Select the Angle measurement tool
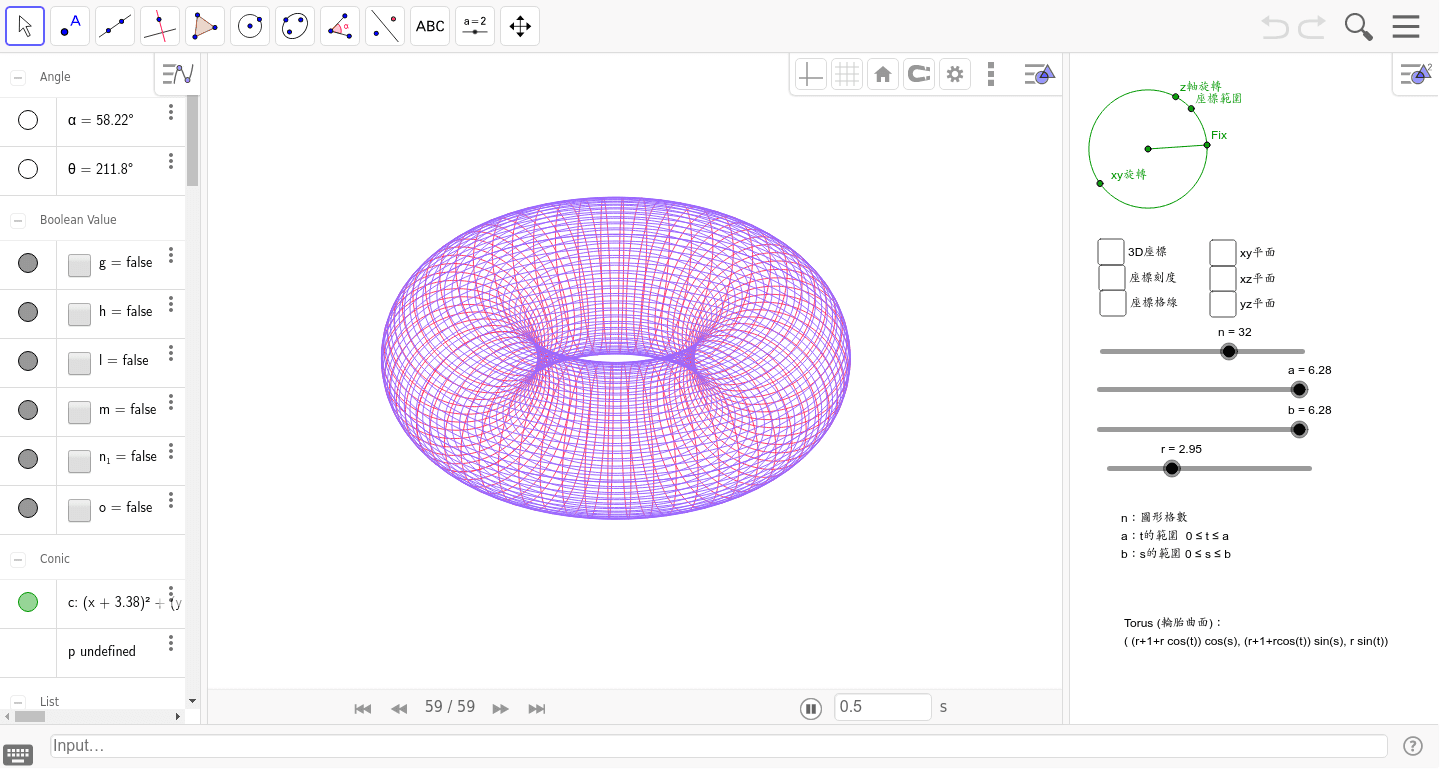This screenshot has height=769, width=1440. 339,25
